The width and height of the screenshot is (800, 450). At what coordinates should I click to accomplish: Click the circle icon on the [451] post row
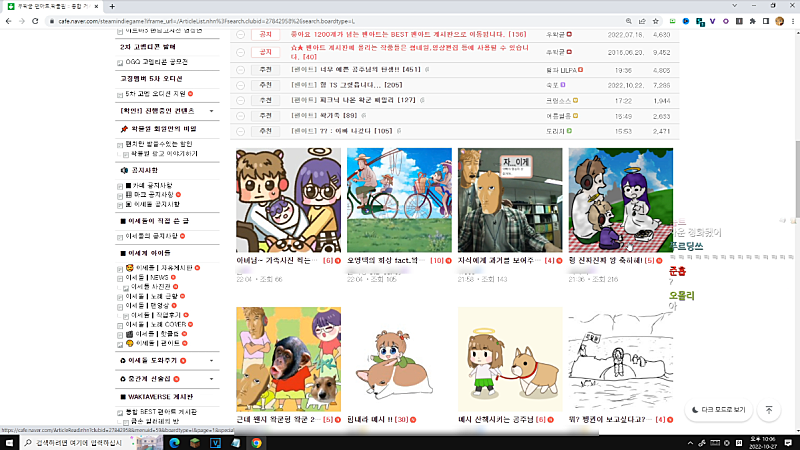point(241,70)
